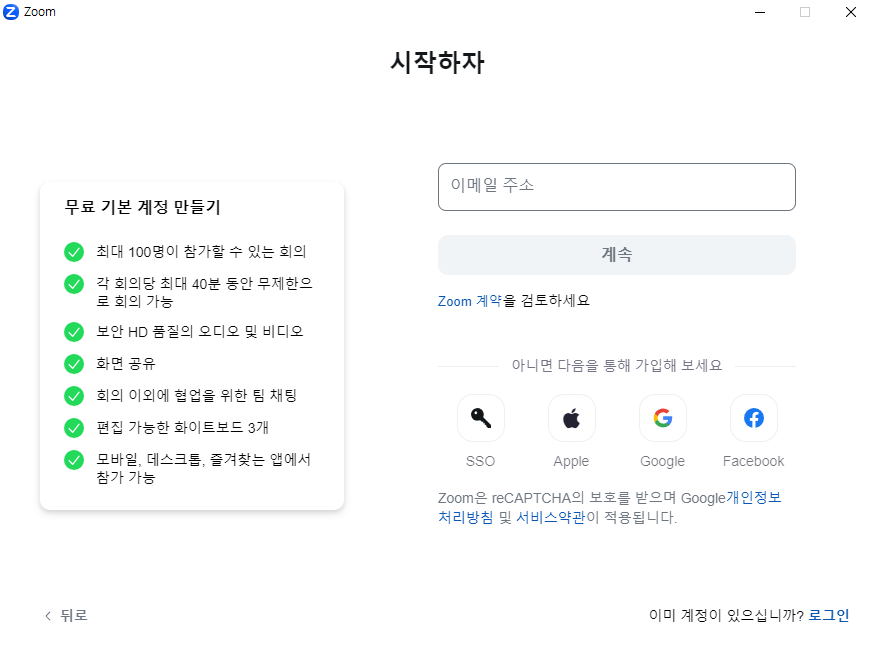Click the Facebook label text
Viewport: 873px width, 655px height.
[753, 461]
